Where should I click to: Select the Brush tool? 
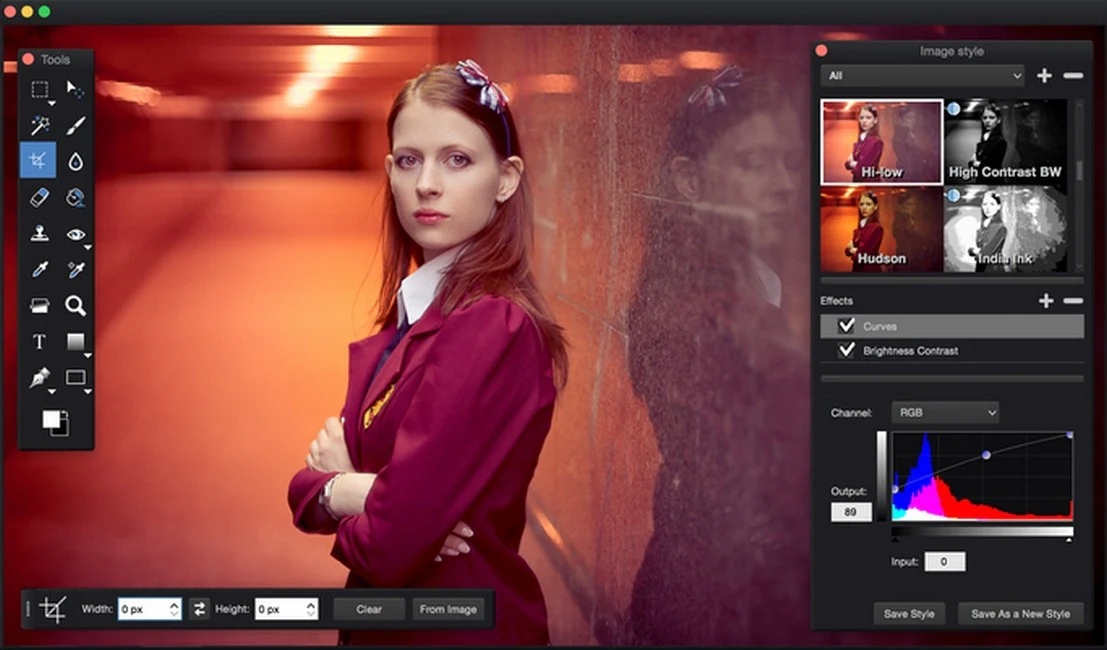[x=76, y=125]
